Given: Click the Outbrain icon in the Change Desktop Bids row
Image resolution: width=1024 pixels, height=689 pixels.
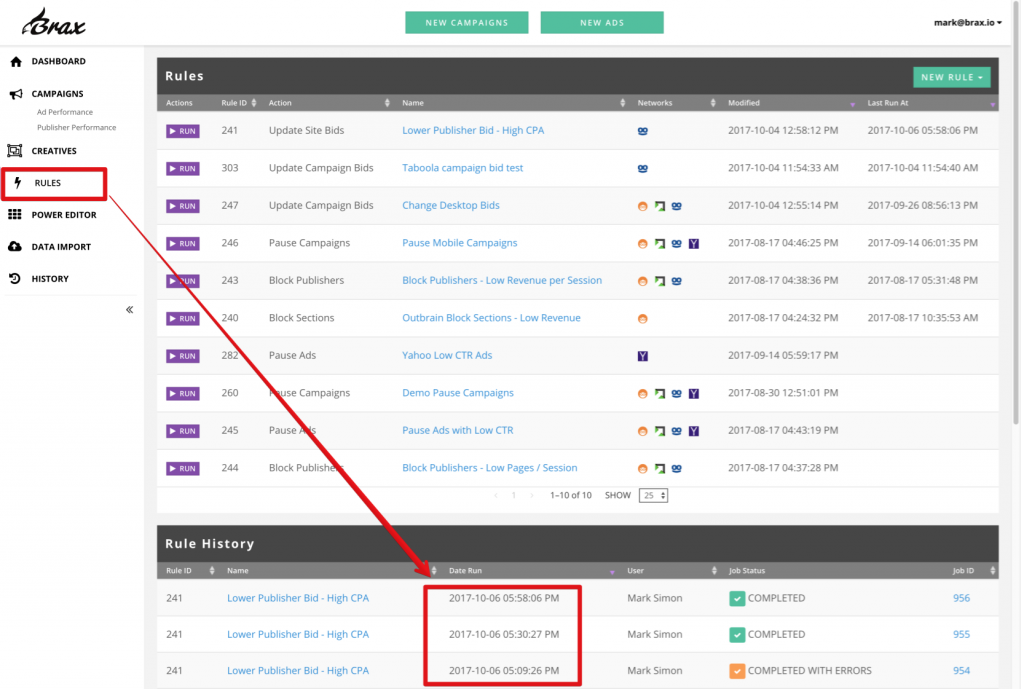Looking at the screenshot, I should (643, 206).
